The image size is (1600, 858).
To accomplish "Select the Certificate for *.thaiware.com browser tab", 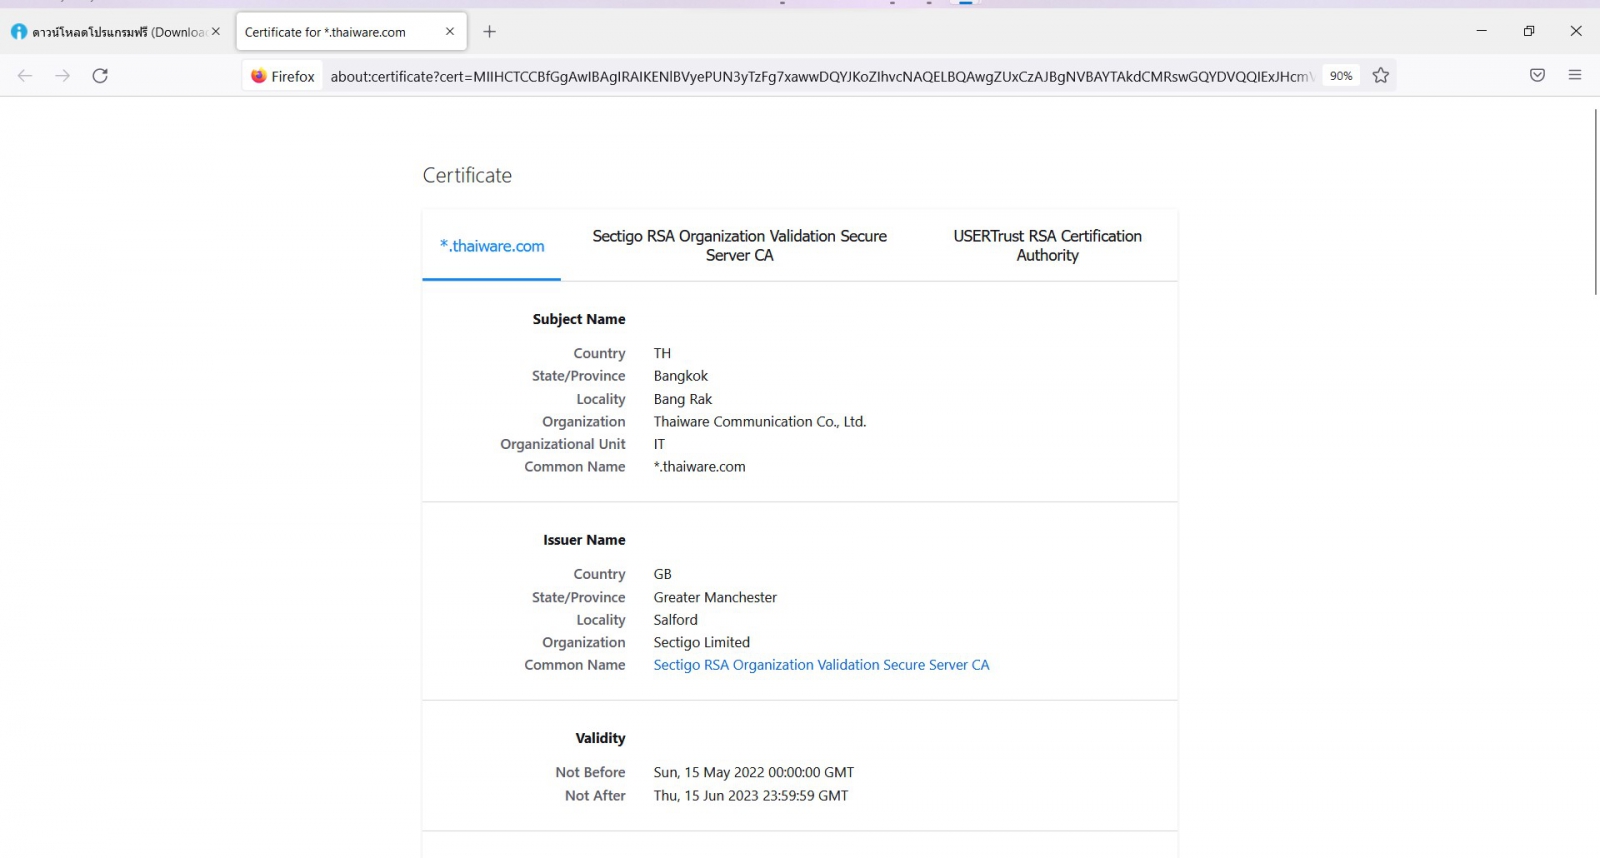I will [351, 32].
